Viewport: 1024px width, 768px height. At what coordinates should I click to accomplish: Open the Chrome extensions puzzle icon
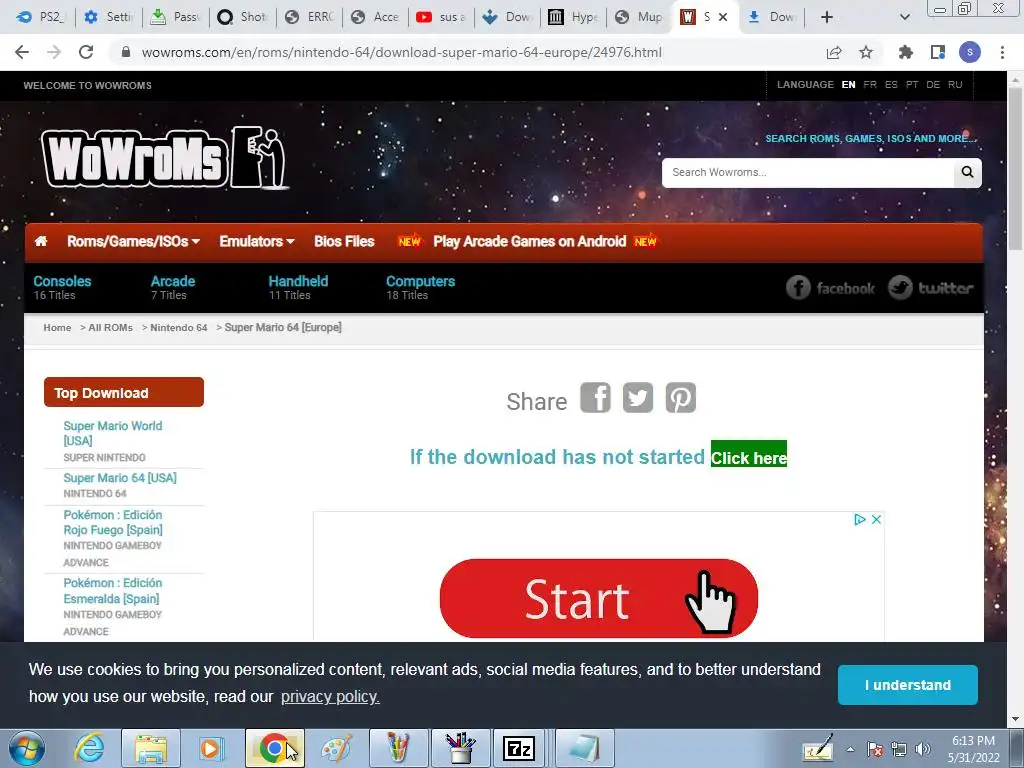(x=905, y=52)
